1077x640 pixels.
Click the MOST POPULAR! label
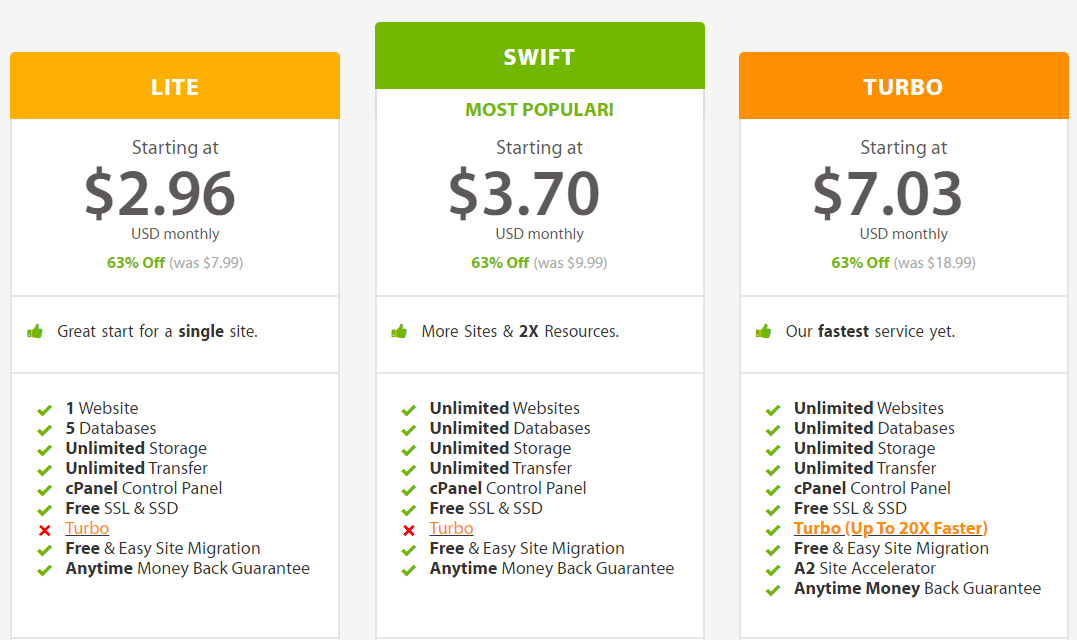[x=540, y=110]
